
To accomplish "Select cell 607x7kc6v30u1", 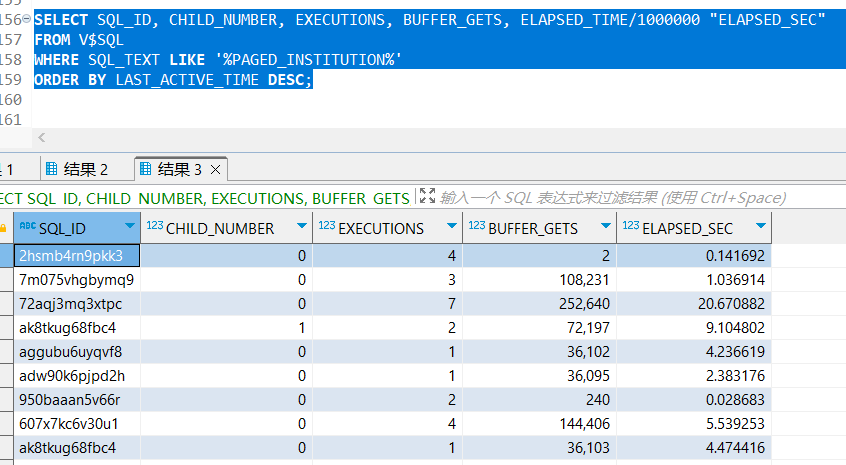I will [x=77, y=423].
